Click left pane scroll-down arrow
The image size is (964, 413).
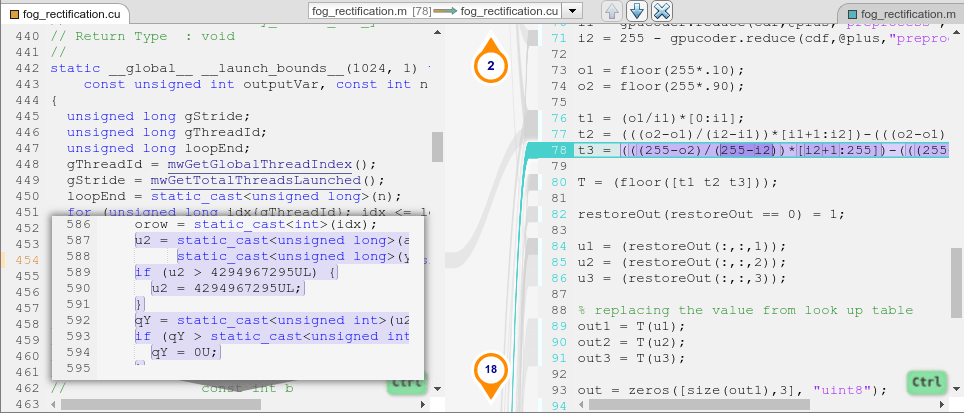[x=437, y=389]
